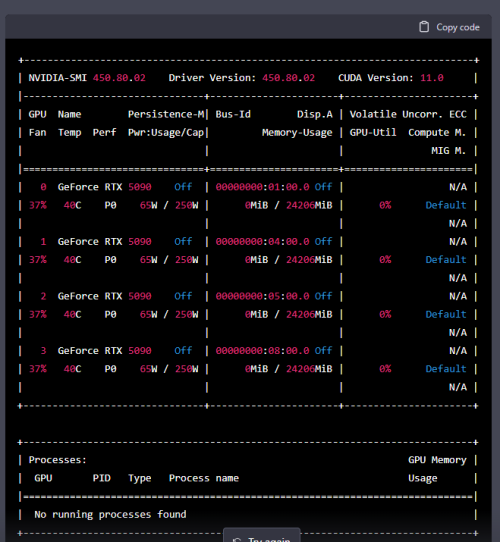Image resolution: width=500 pixels, height=542 pixels.
Task: Click the bus ID 00000000:04:00.0 of GPU 1
Action: click(x=262, y=242)
